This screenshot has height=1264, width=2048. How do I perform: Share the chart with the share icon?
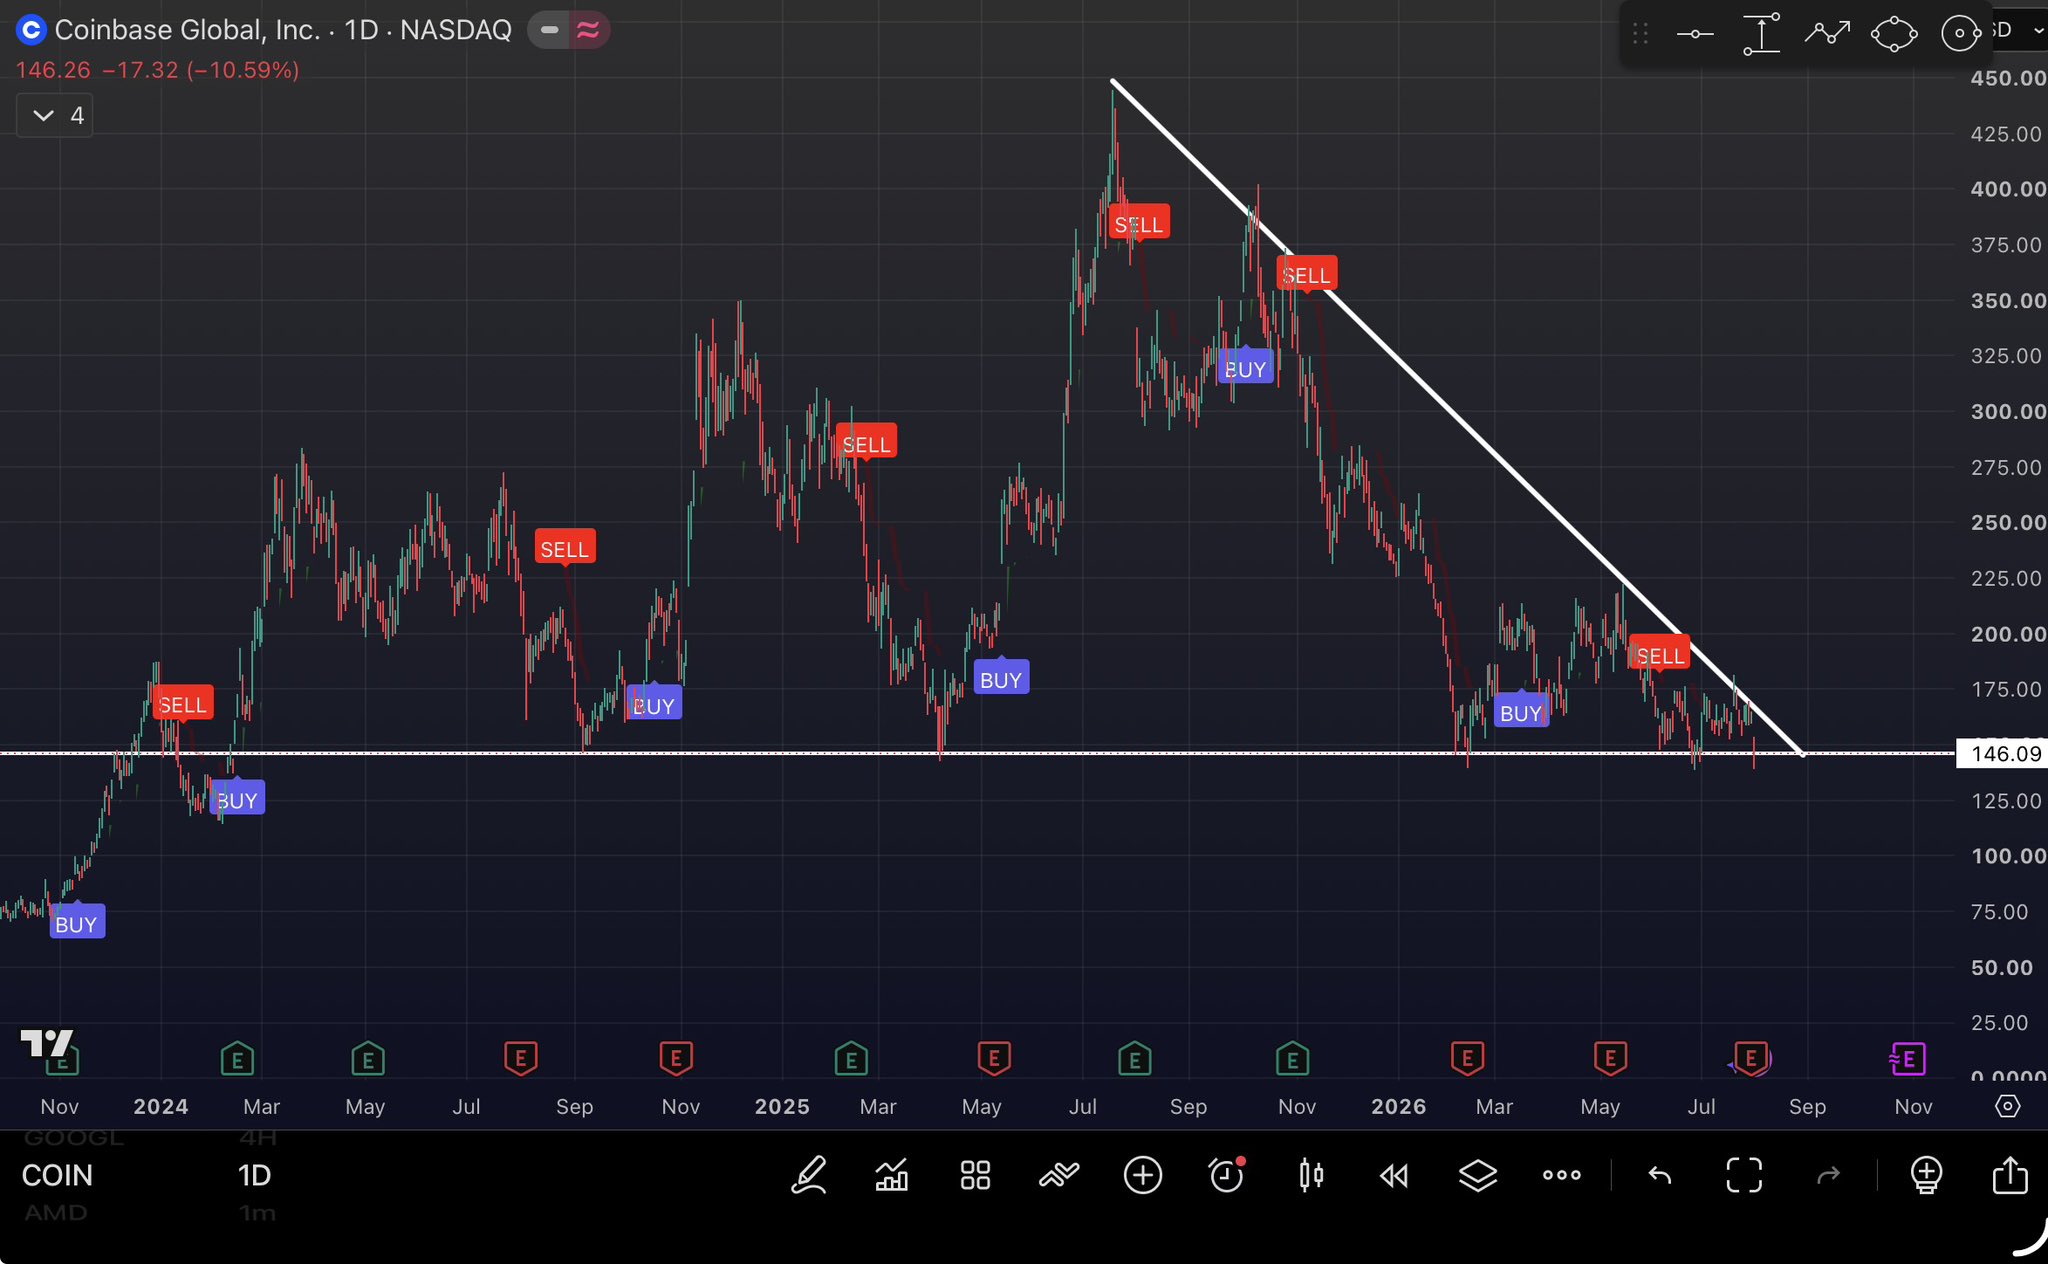coord(2010,1175)
